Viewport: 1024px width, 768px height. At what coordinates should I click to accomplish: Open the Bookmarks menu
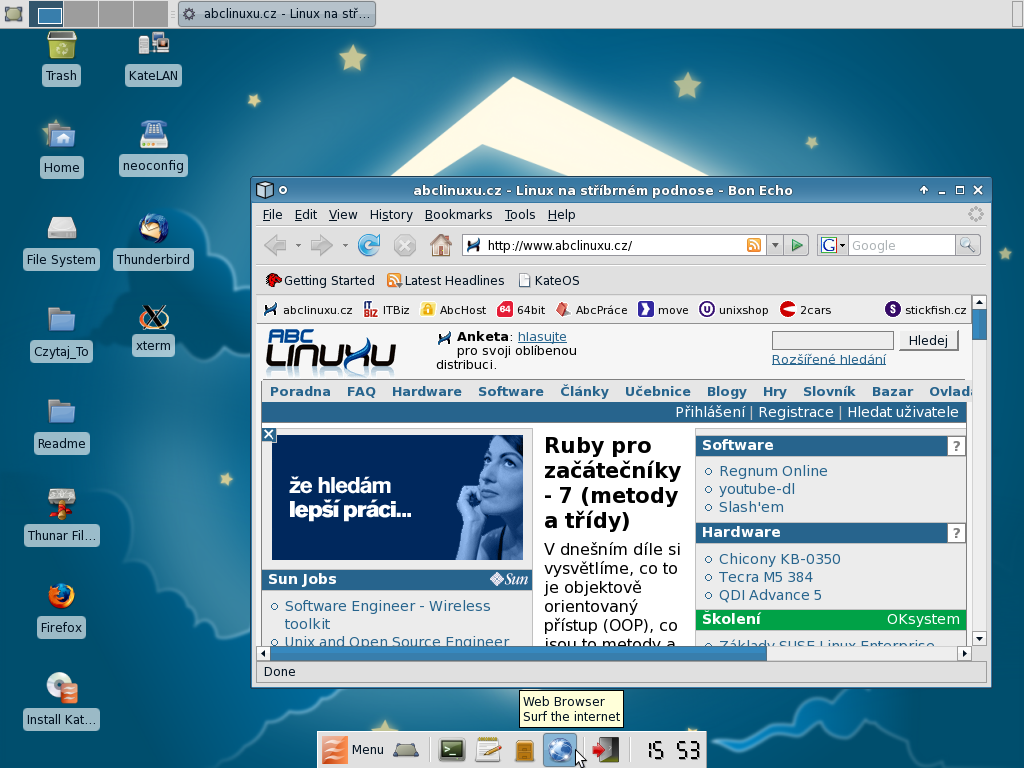pyautogui.click(x=458, y=215)
